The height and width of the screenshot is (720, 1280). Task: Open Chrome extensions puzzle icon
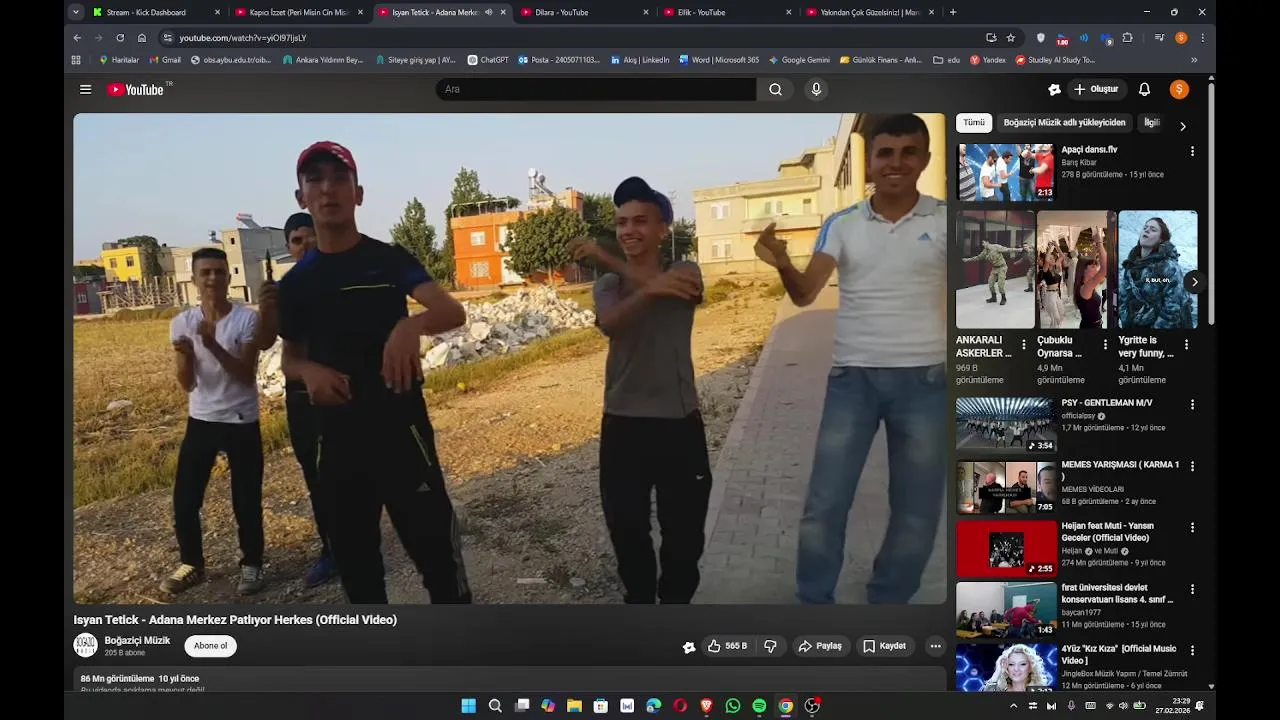[x=1128, y=37]
